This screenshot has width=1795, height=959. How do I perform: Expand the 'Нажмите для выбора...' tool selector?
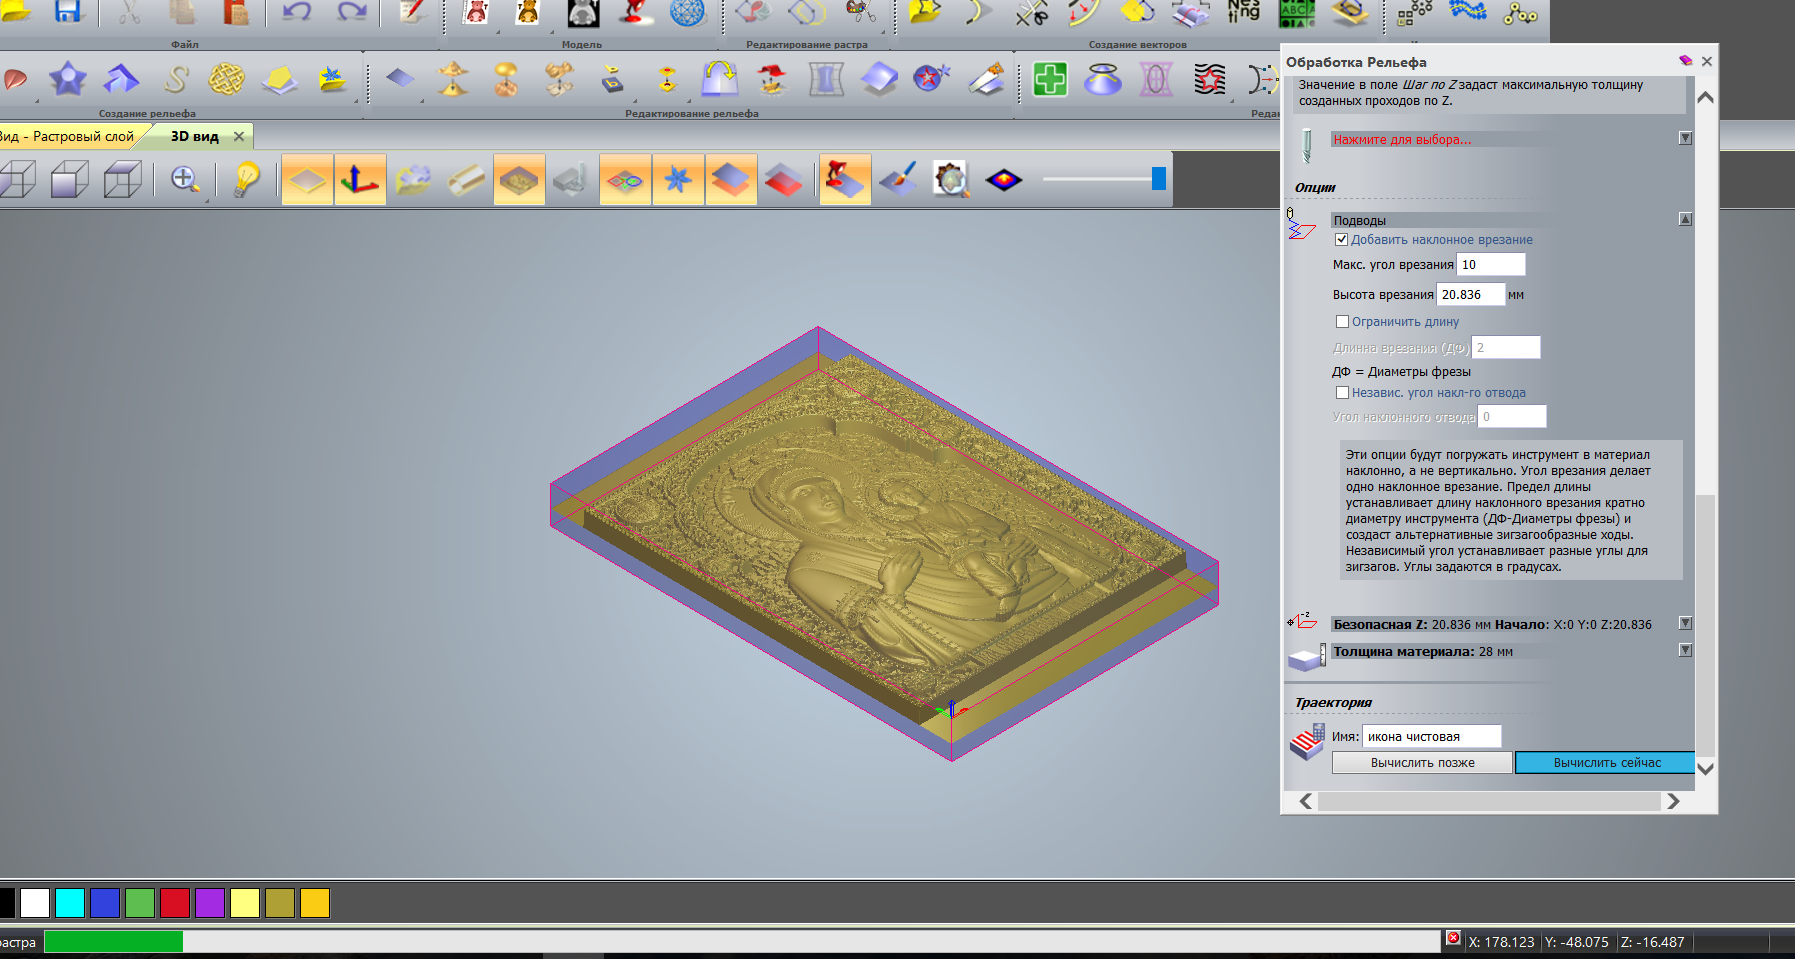pos(1685,138)
